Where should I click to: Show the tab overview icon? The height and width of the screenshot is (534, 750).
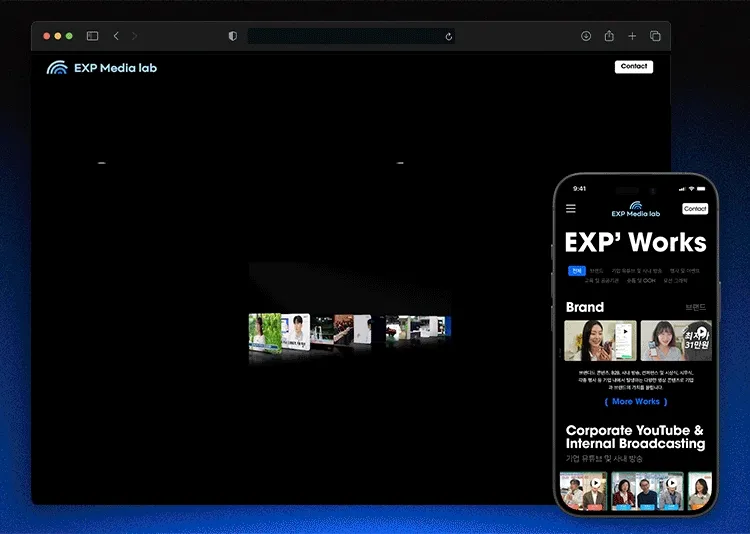(655, 36)
